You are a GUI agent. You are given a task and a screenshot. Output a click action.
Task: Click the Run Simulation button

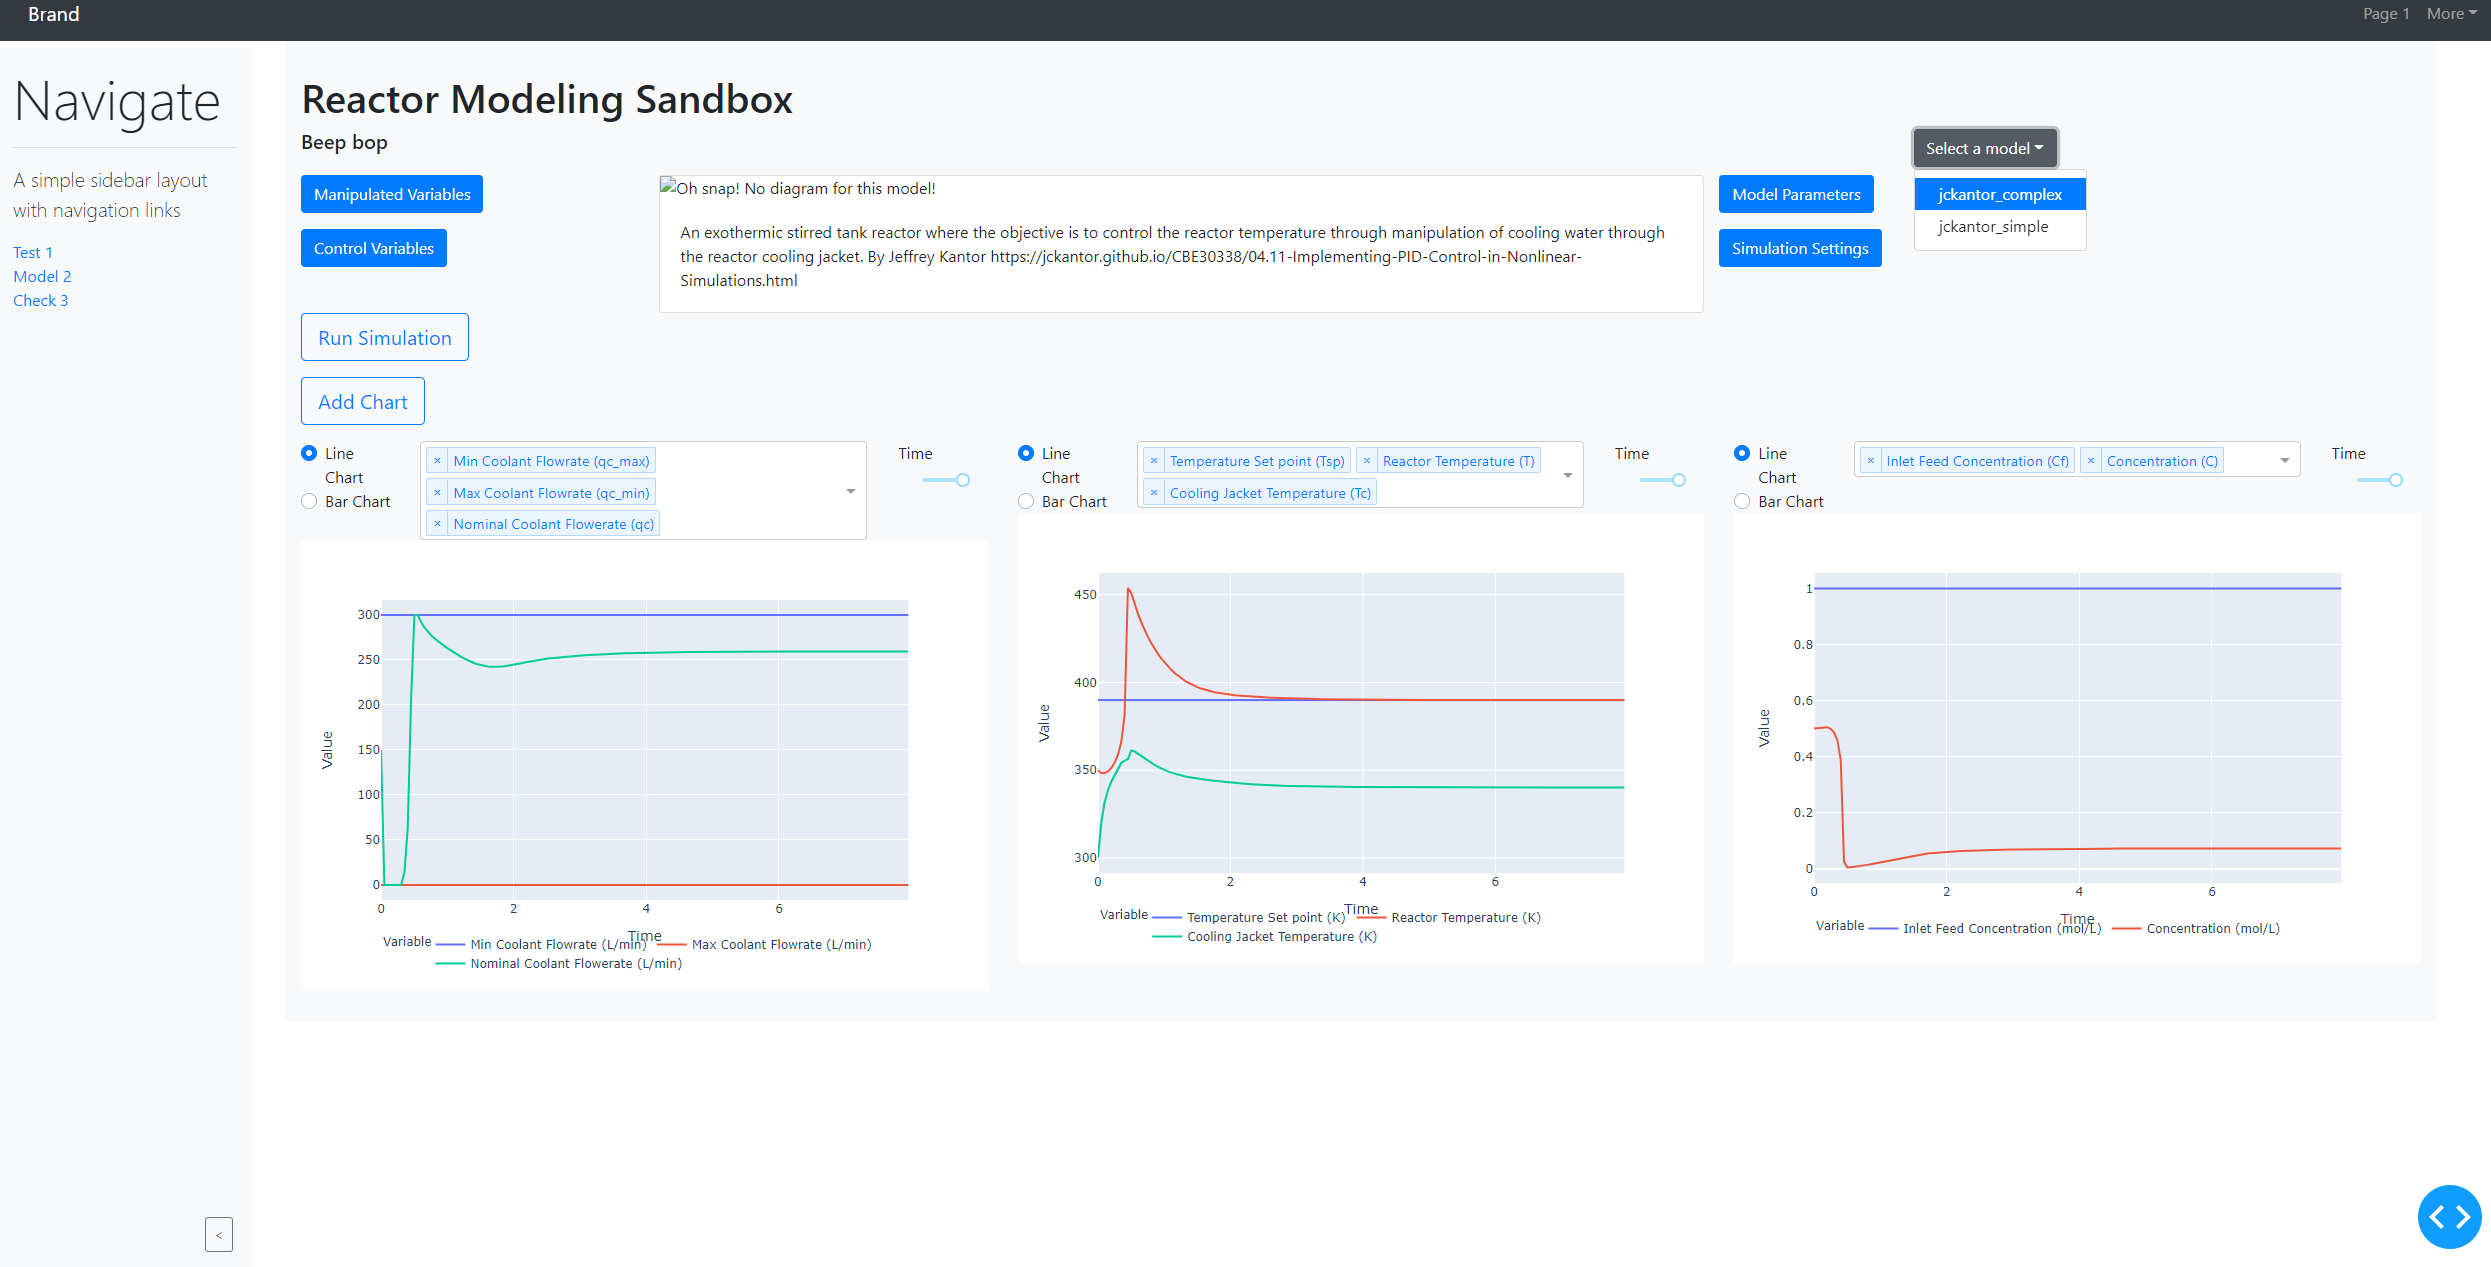384,337
